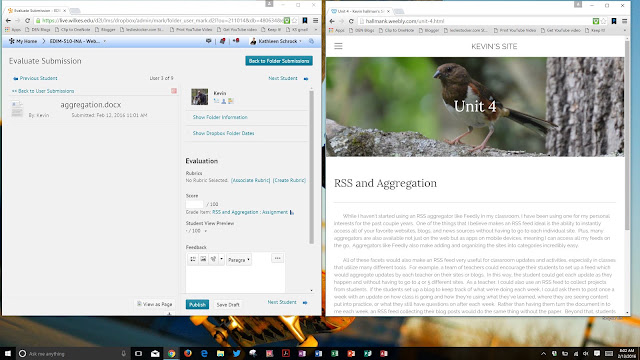This screenshot has height=360, width=640.
Task: Open Twitter app from the taskbar
Action: (x=237, y=353)
